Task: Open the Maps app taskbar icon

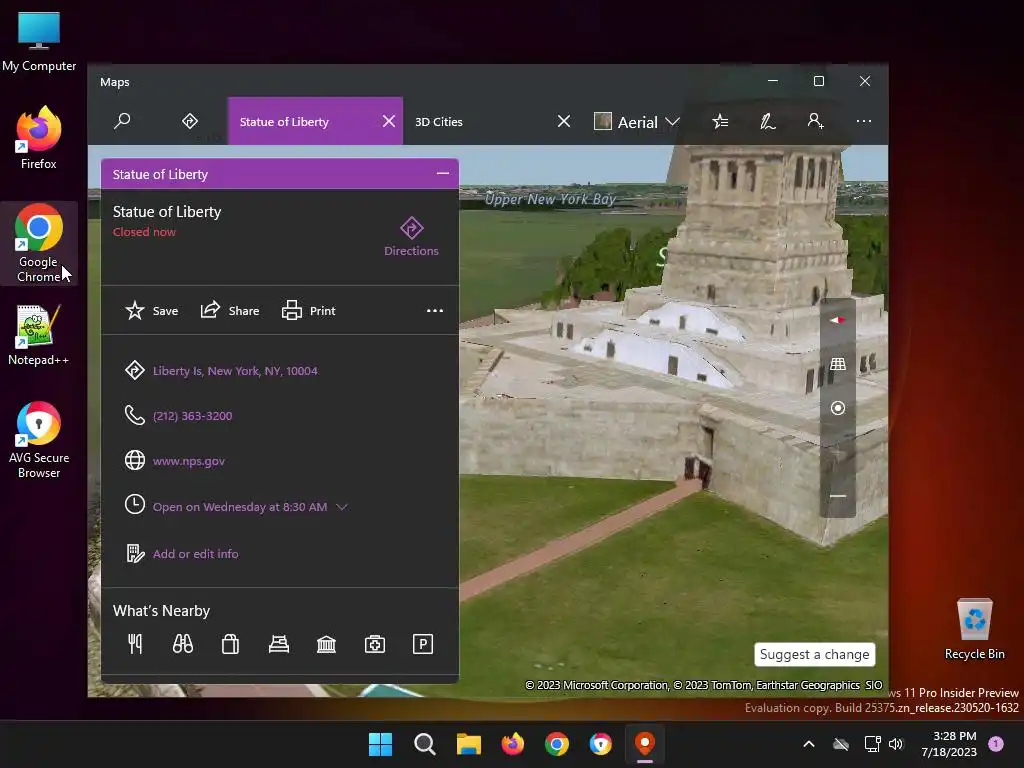Action: tap(645, 744)
